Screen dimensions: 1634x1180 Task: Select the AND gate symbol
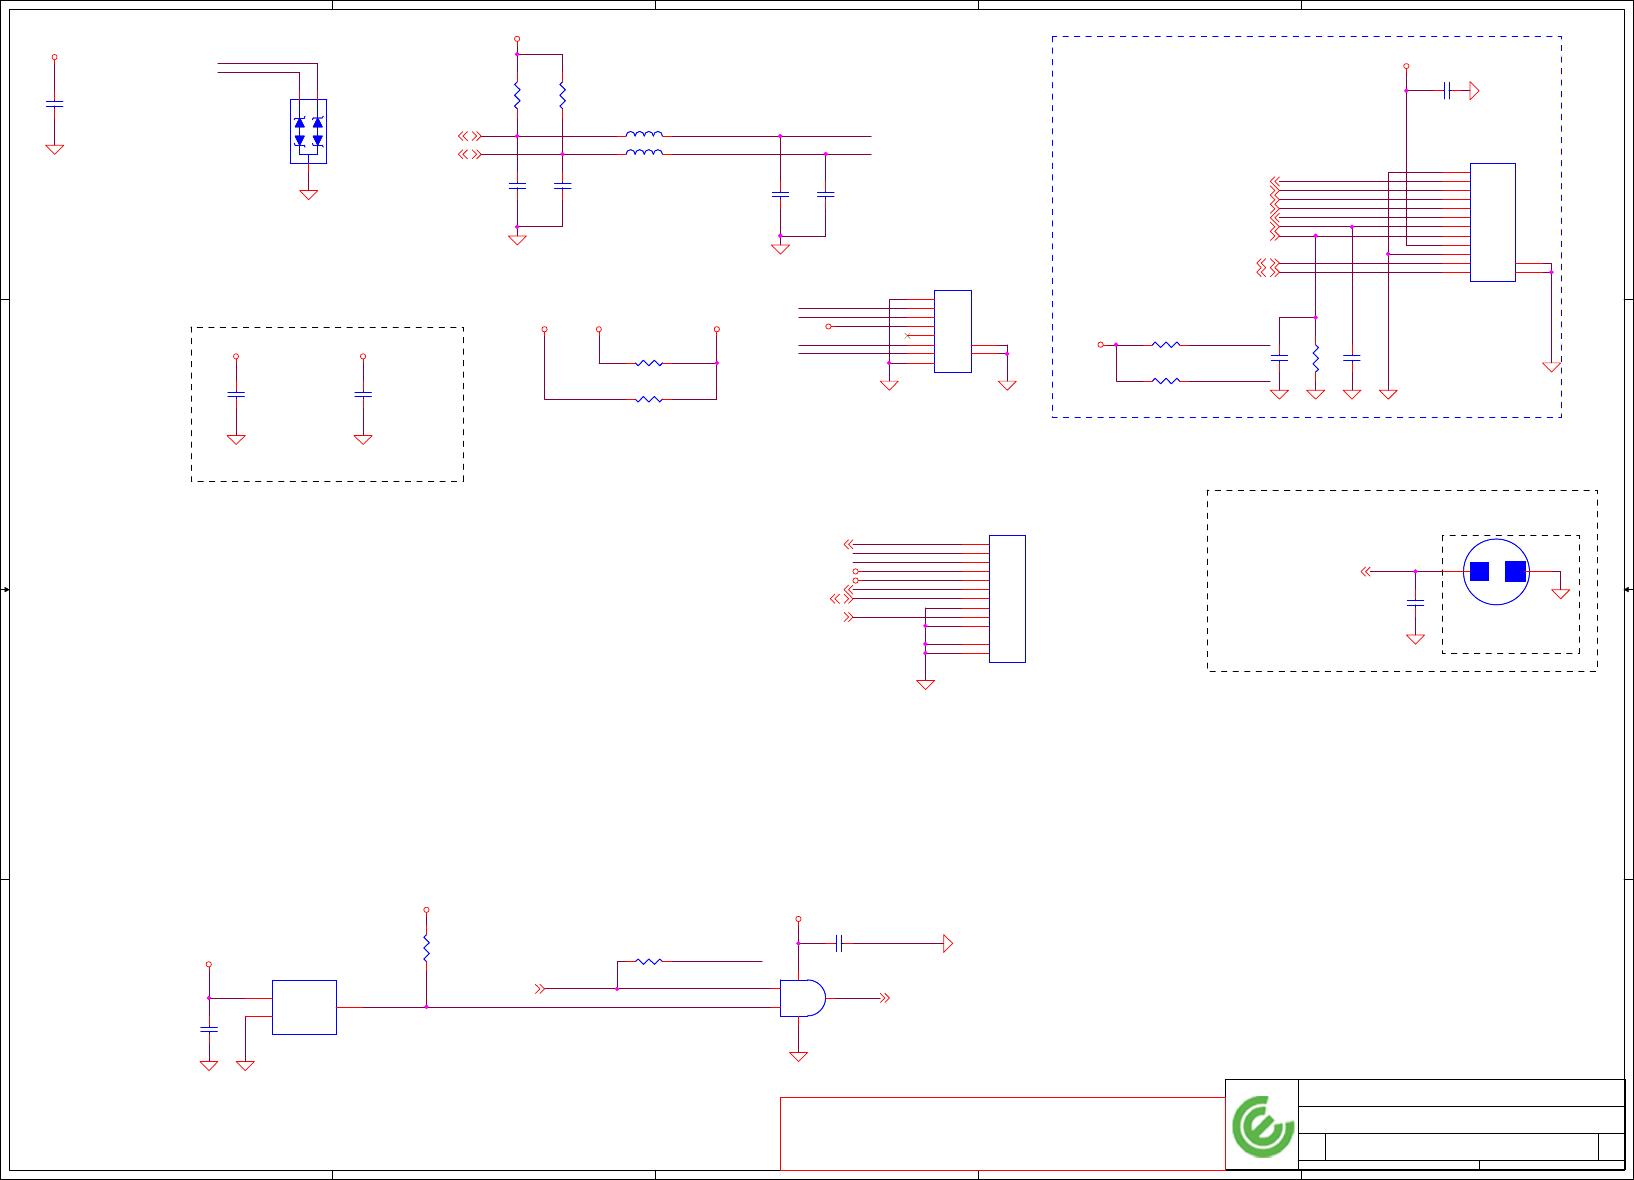803,998
